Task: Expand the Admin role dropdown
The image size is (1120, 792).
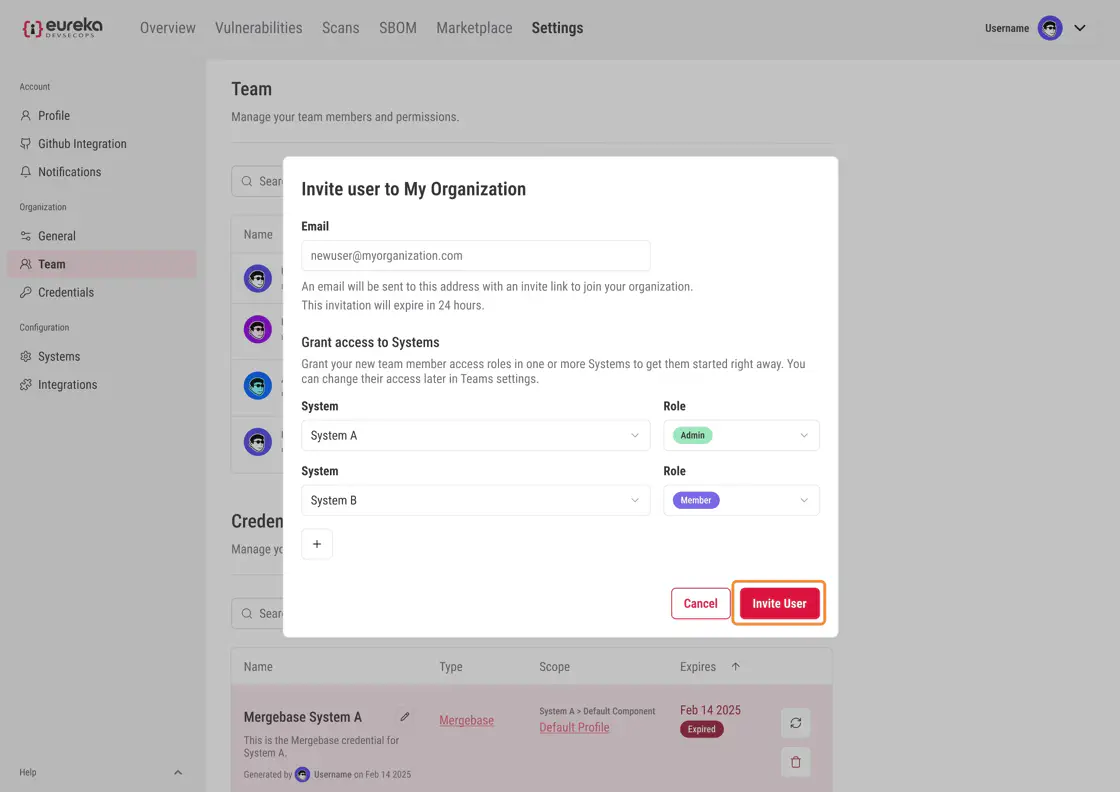Action: pos(741,436)
